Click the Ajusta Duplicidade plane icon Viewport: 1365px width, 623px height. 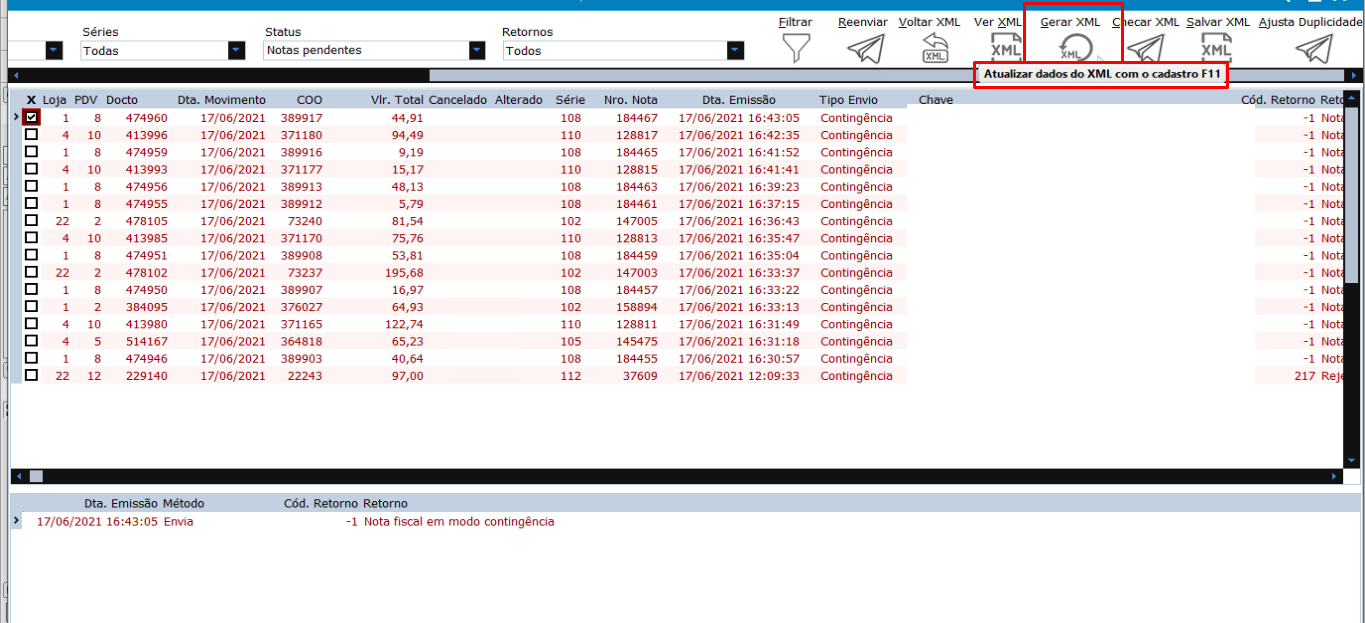(1314, 48)
